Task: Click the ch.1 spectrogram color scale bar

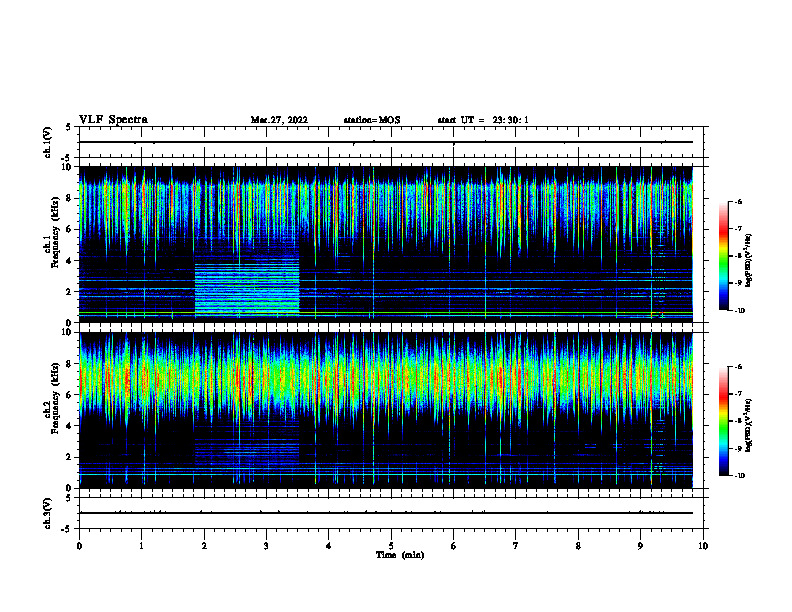Action: [724, 256]
